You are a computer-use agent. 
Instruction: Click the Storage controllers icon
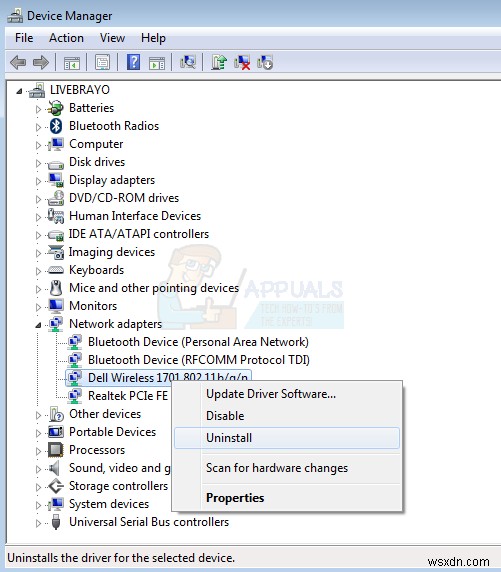(x=56, y=486)
